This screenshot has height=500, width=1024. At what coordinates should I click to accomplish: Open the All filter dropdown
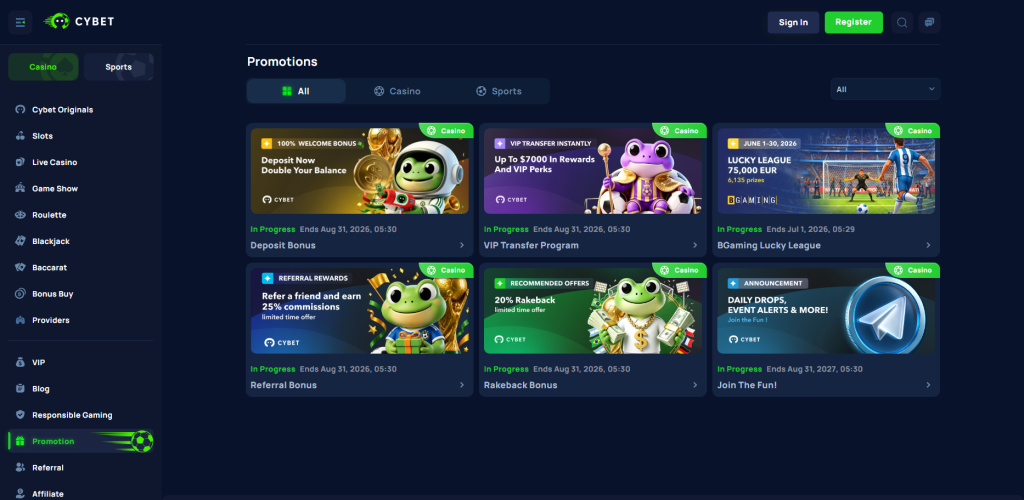tap(885, 89)
